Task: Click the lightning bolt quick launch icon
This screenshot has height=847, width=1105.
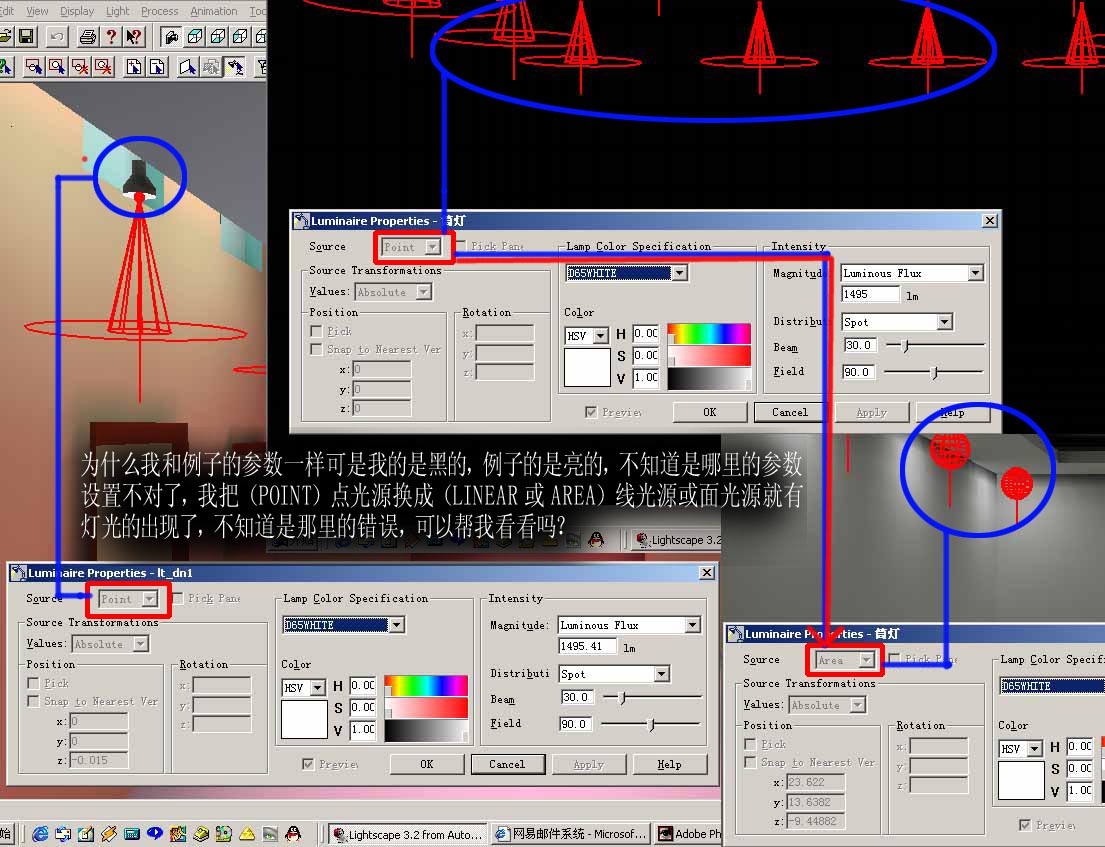Action: [109, 834]
